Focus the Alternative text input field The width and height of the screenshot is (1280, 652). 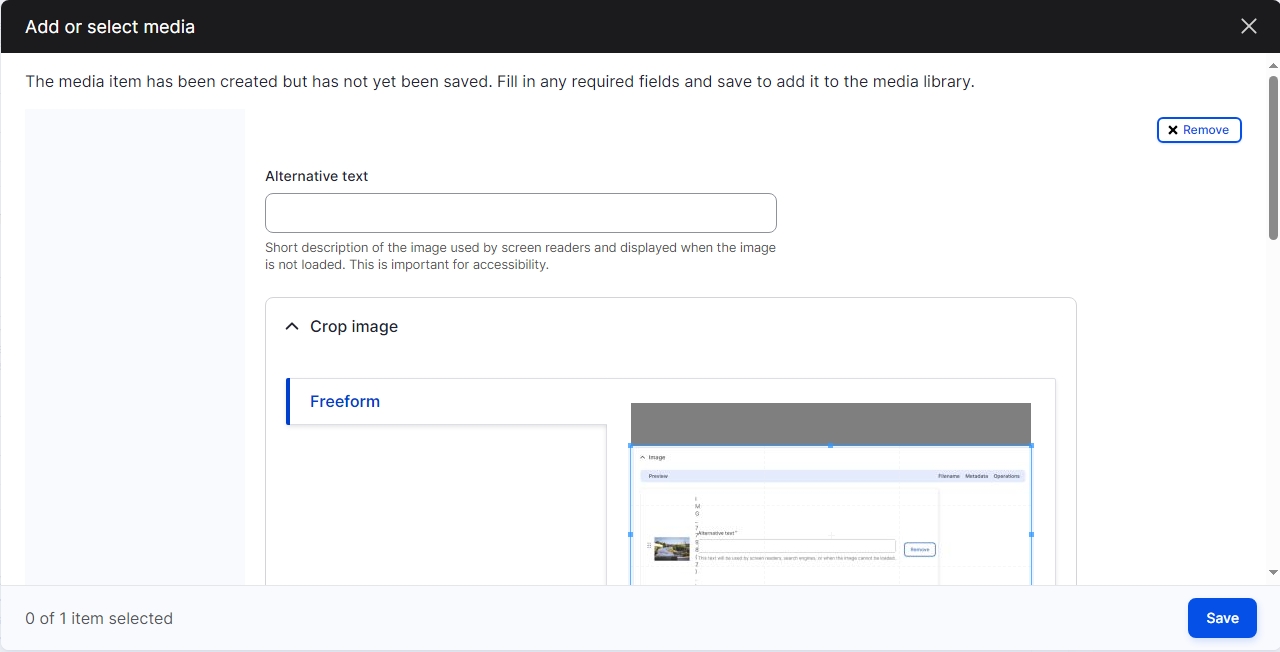[x=520, y=213]
